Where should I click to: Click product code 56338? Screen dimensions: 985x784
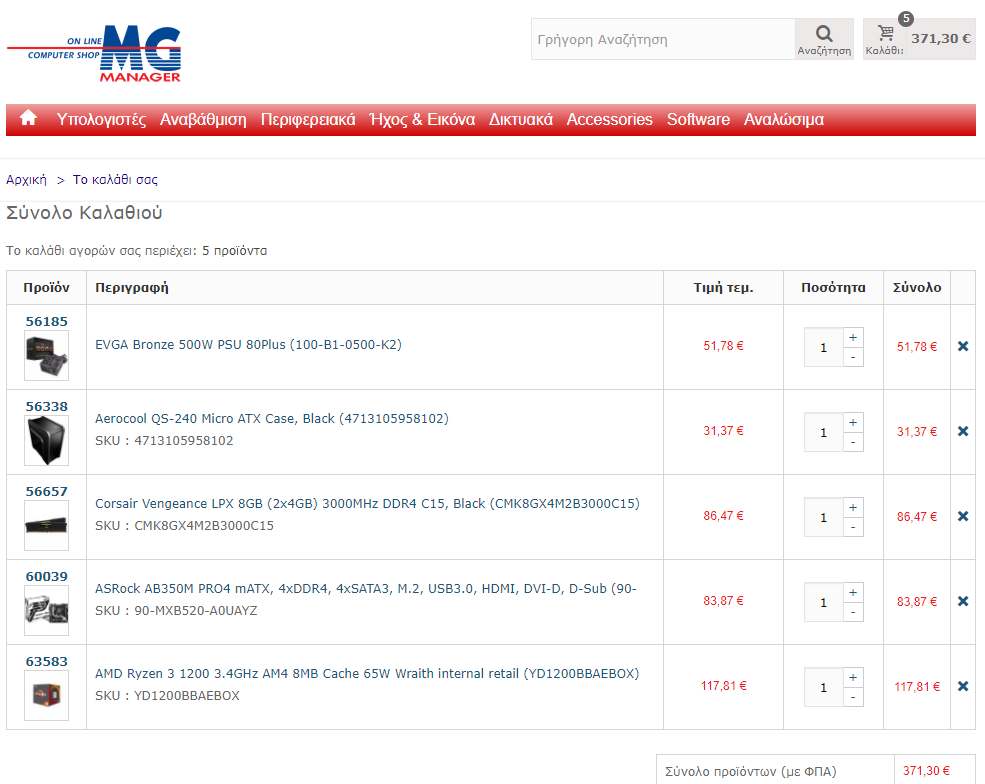click(x=46, y=406)
